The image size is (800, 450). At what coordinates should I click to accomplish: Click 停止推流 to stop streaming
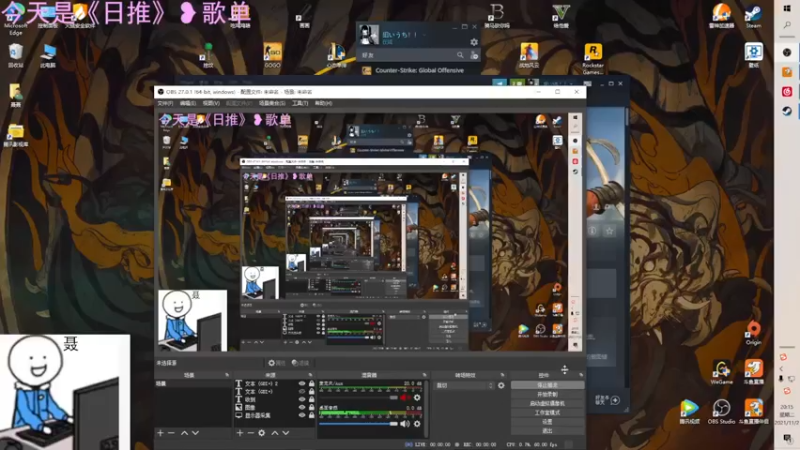[x=547, y=385]
